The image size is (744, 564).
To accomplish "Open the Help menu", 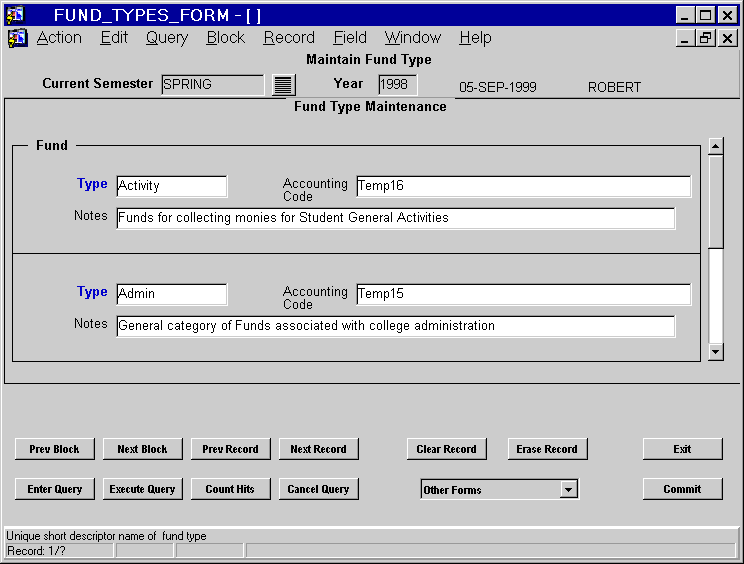I will coord(475,37).
